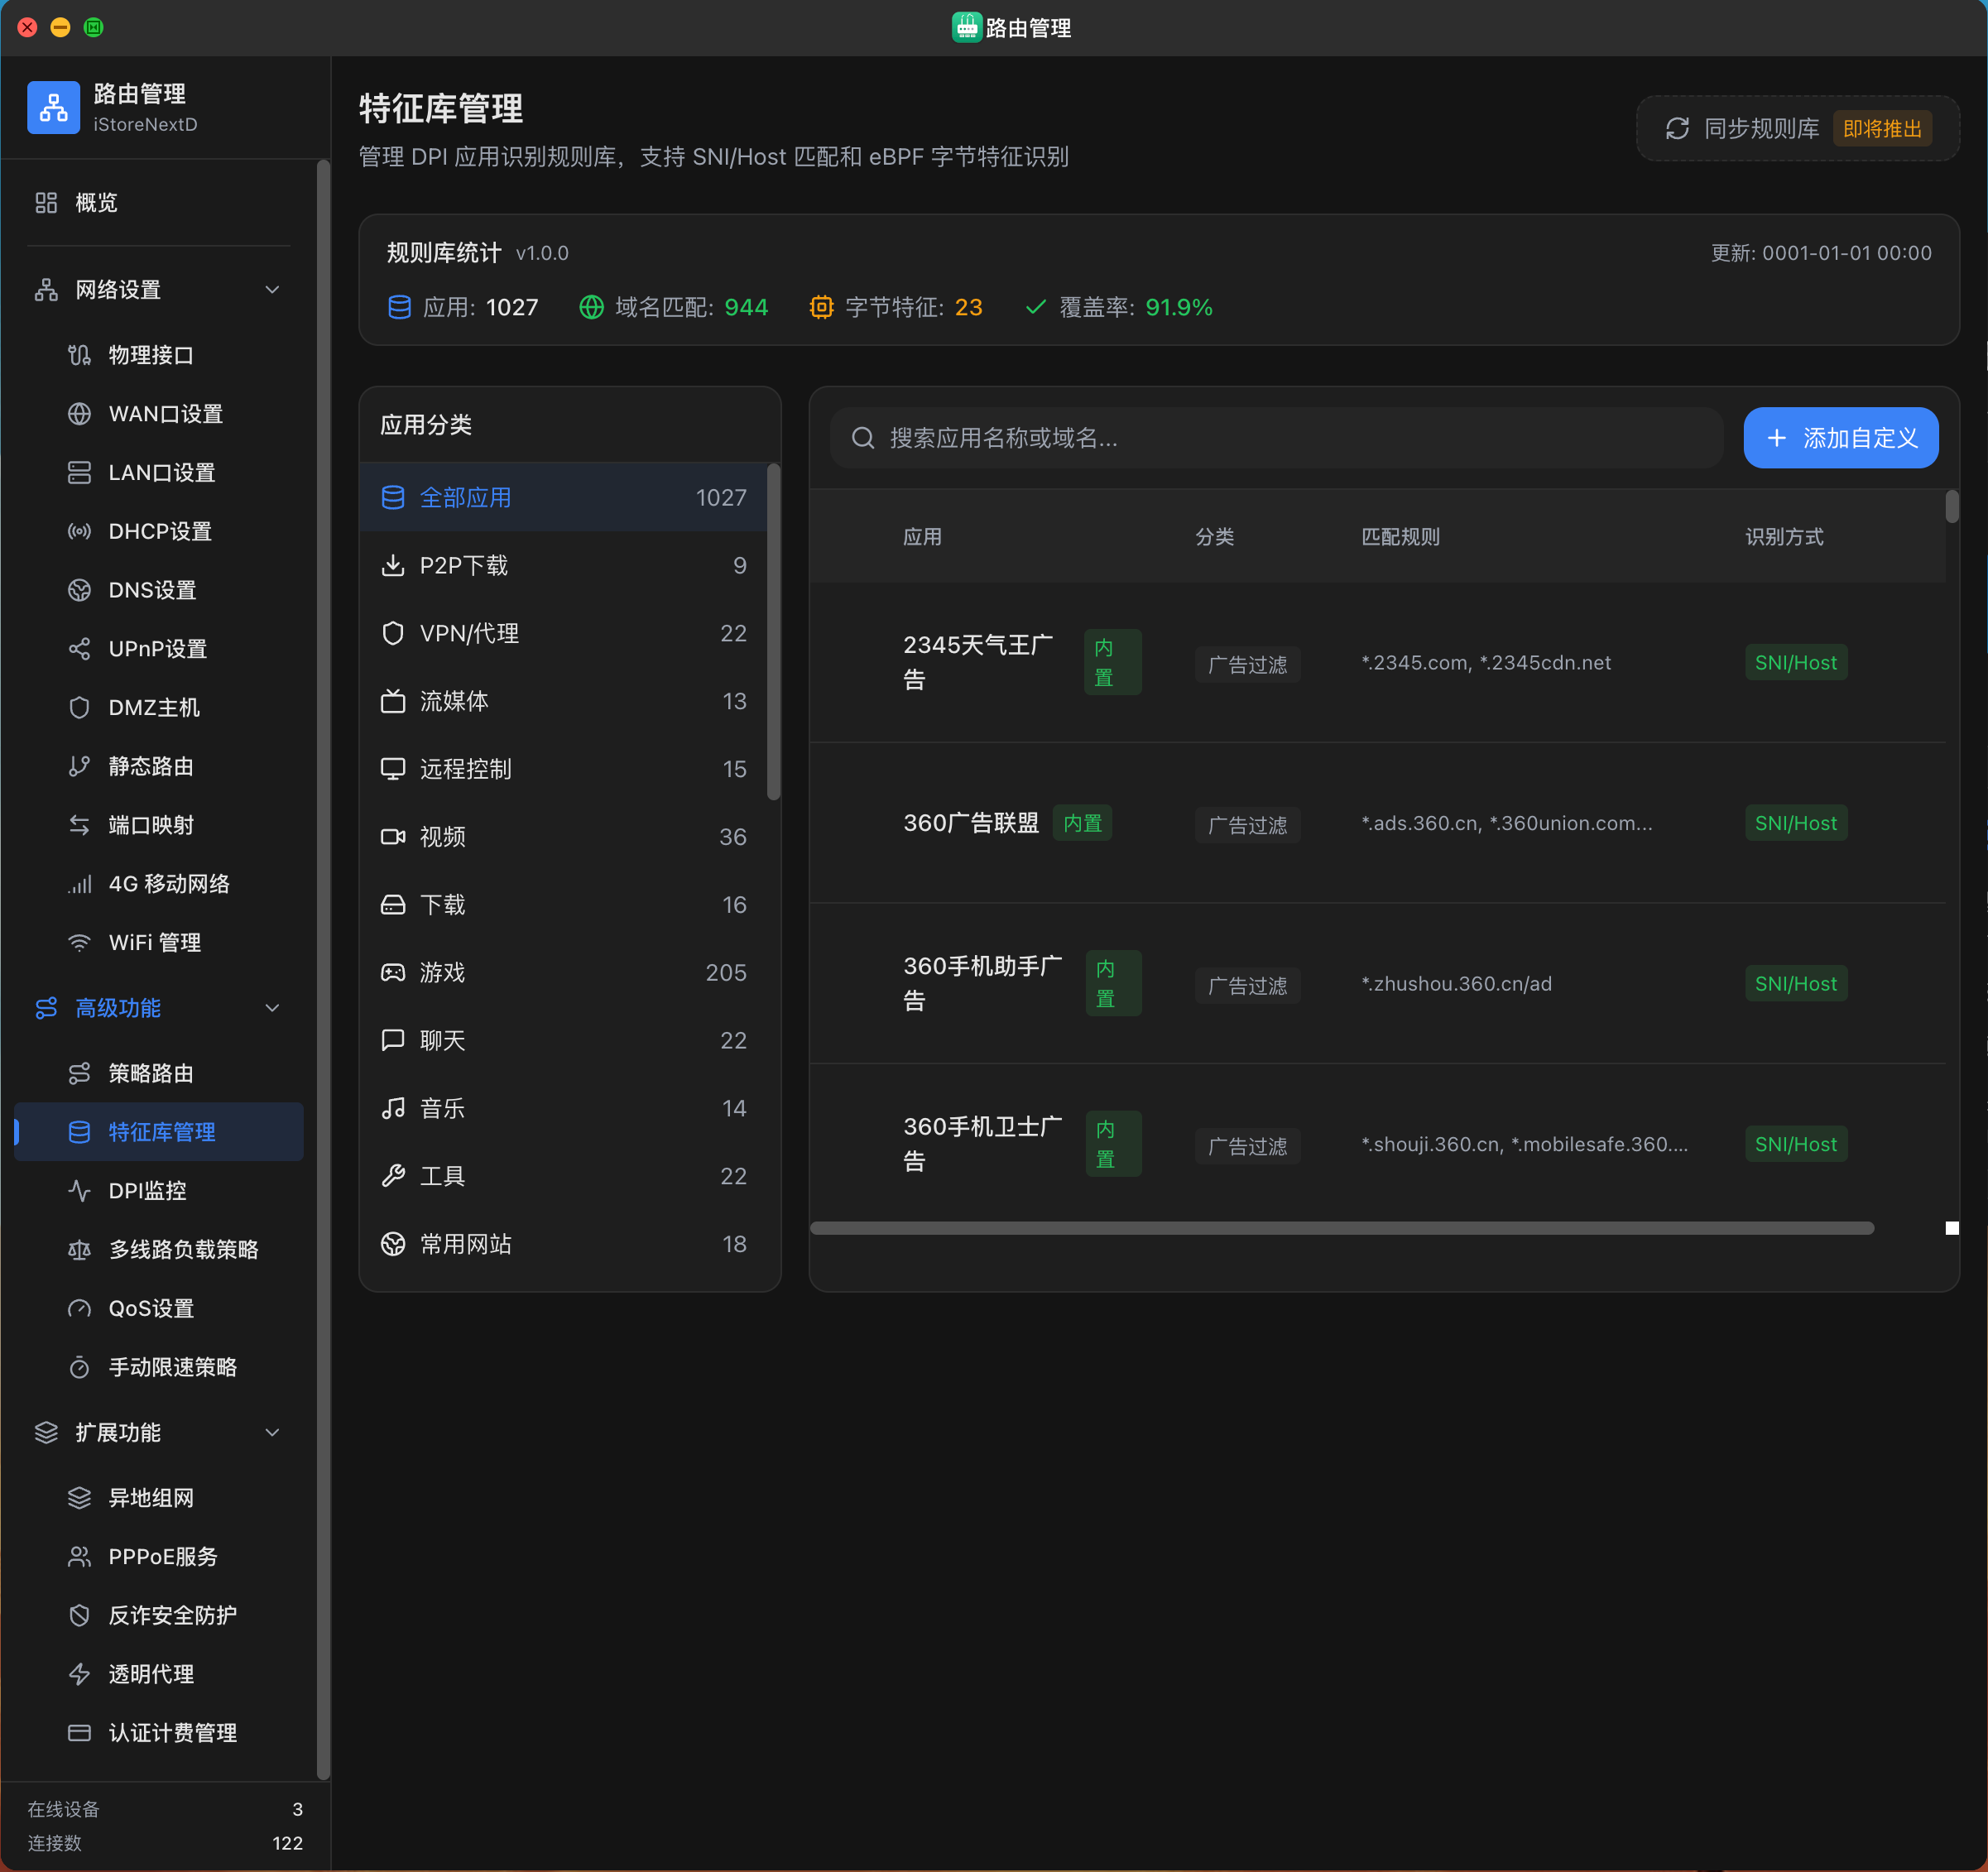Click the 反诈安全防护 shield icon
Screen dimensions: 1988x1872
pos(79,1616)
